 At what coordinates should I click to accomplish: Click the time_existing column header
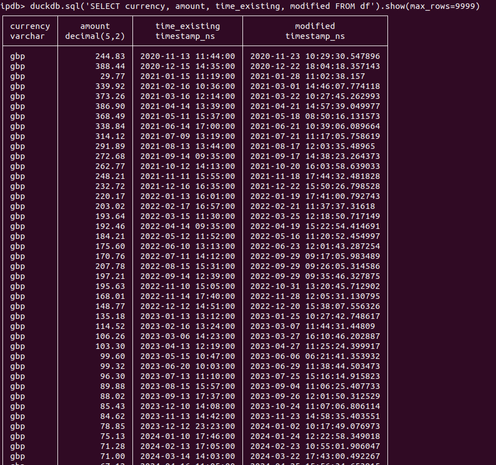pos(187,31)
